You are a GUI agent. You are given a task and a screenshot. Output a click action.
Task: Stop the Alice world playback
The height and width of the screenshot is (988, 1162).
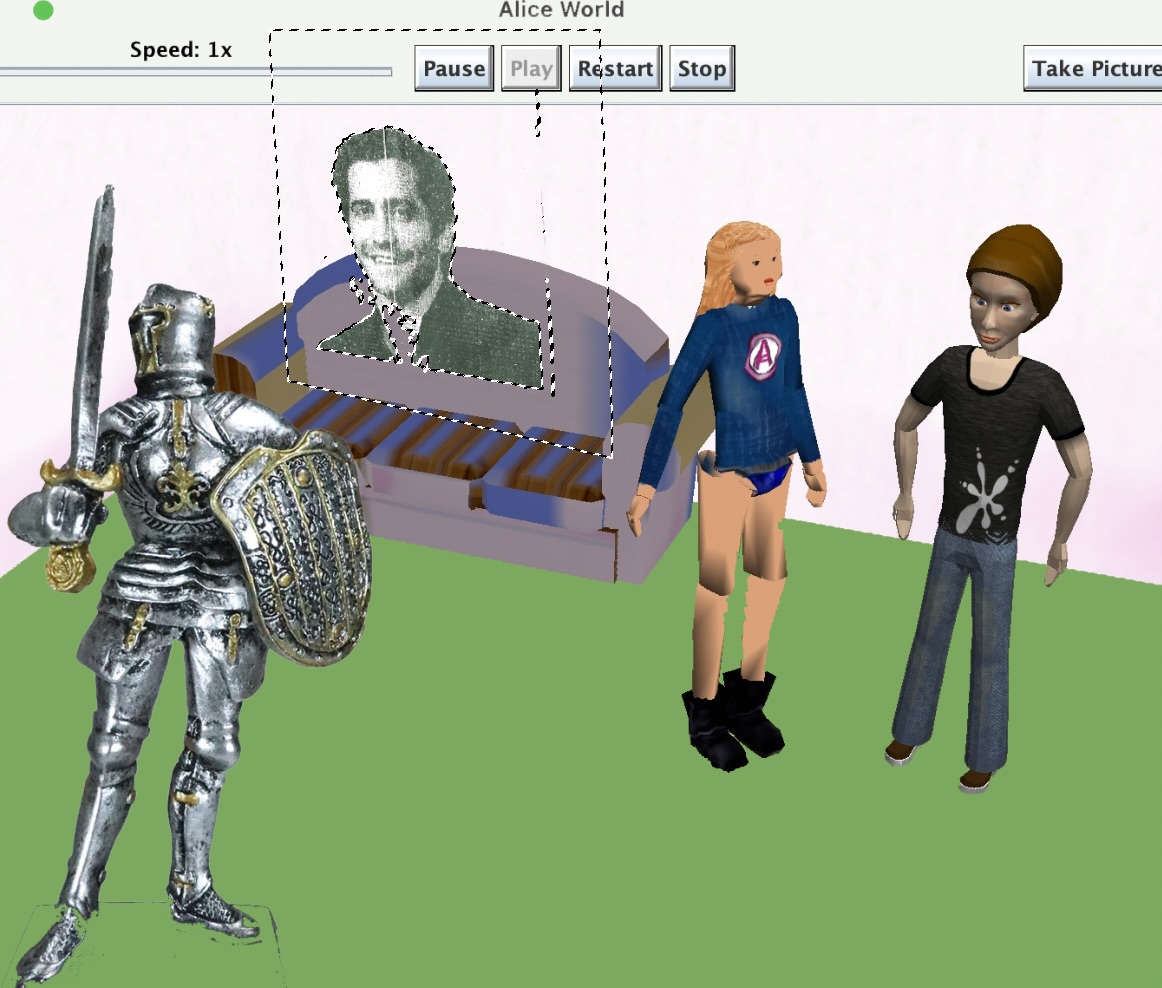(701, 69)
